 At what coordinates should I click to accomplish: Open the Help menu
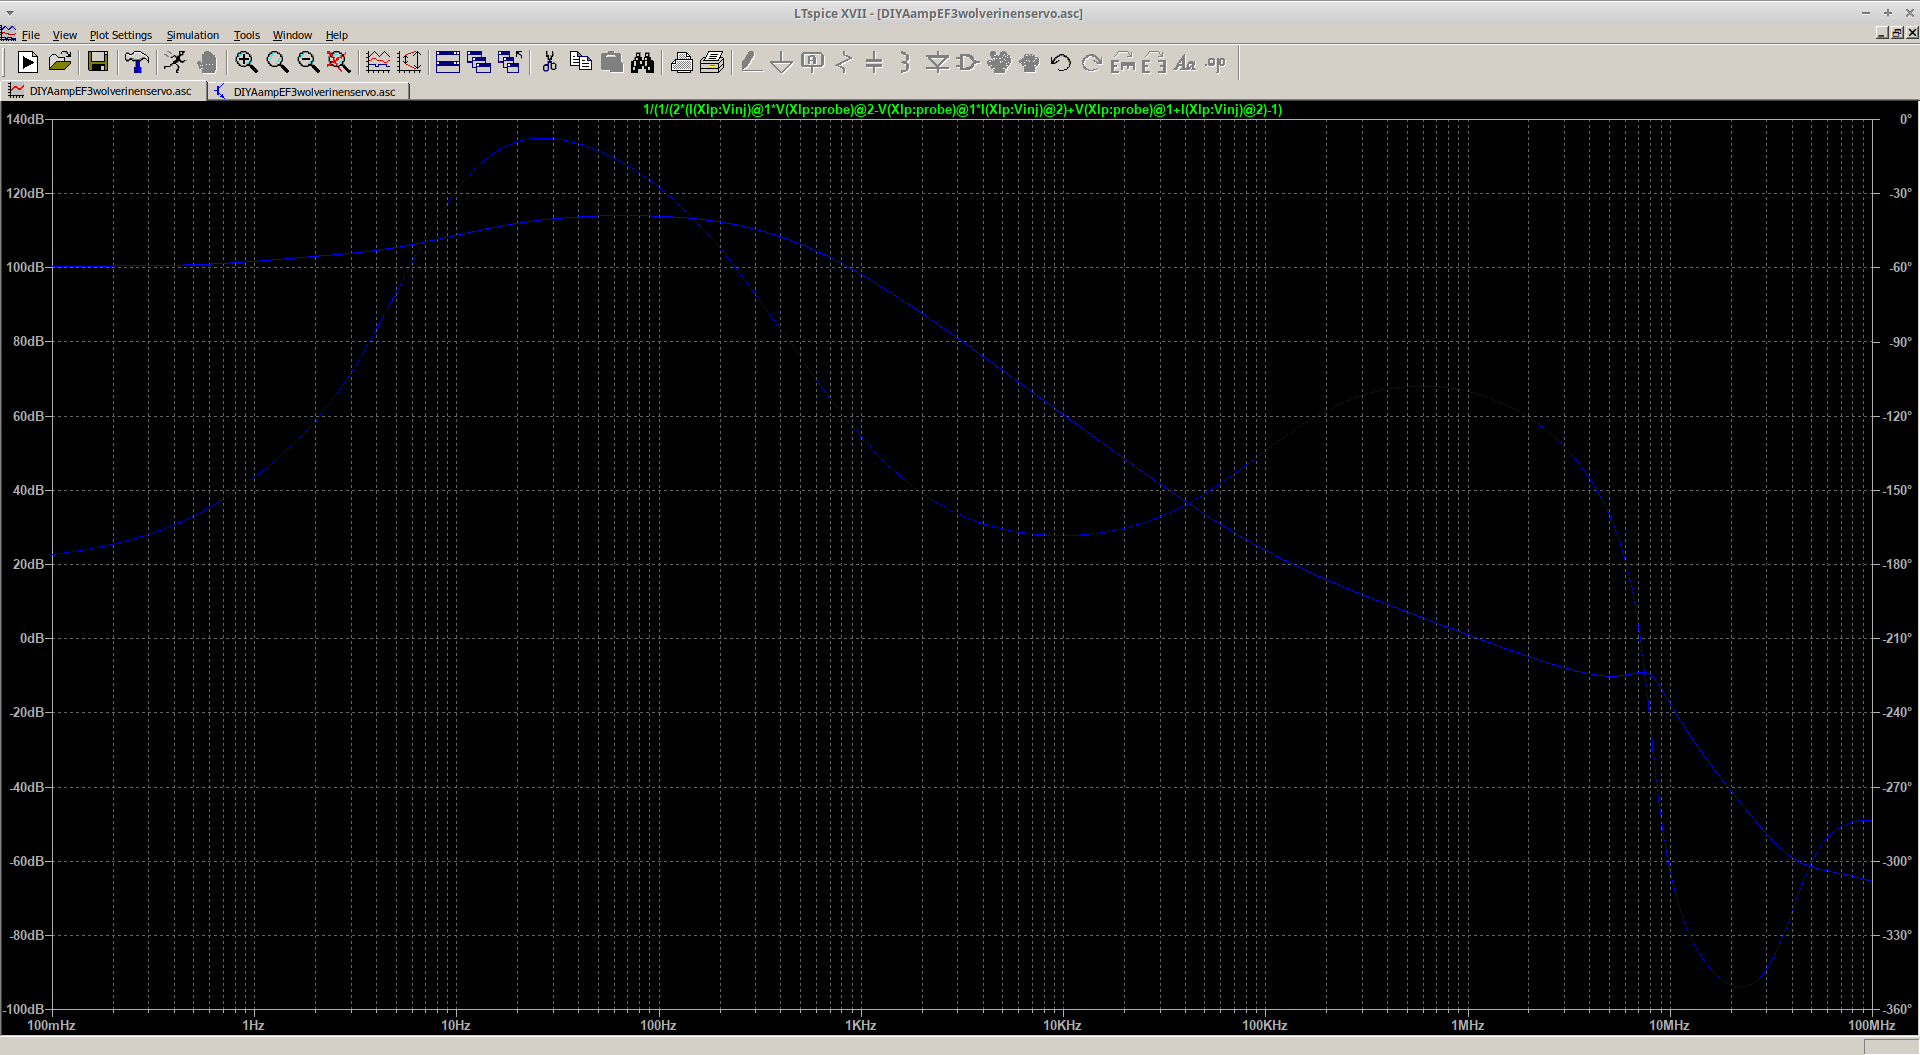[x=337, y=35]
